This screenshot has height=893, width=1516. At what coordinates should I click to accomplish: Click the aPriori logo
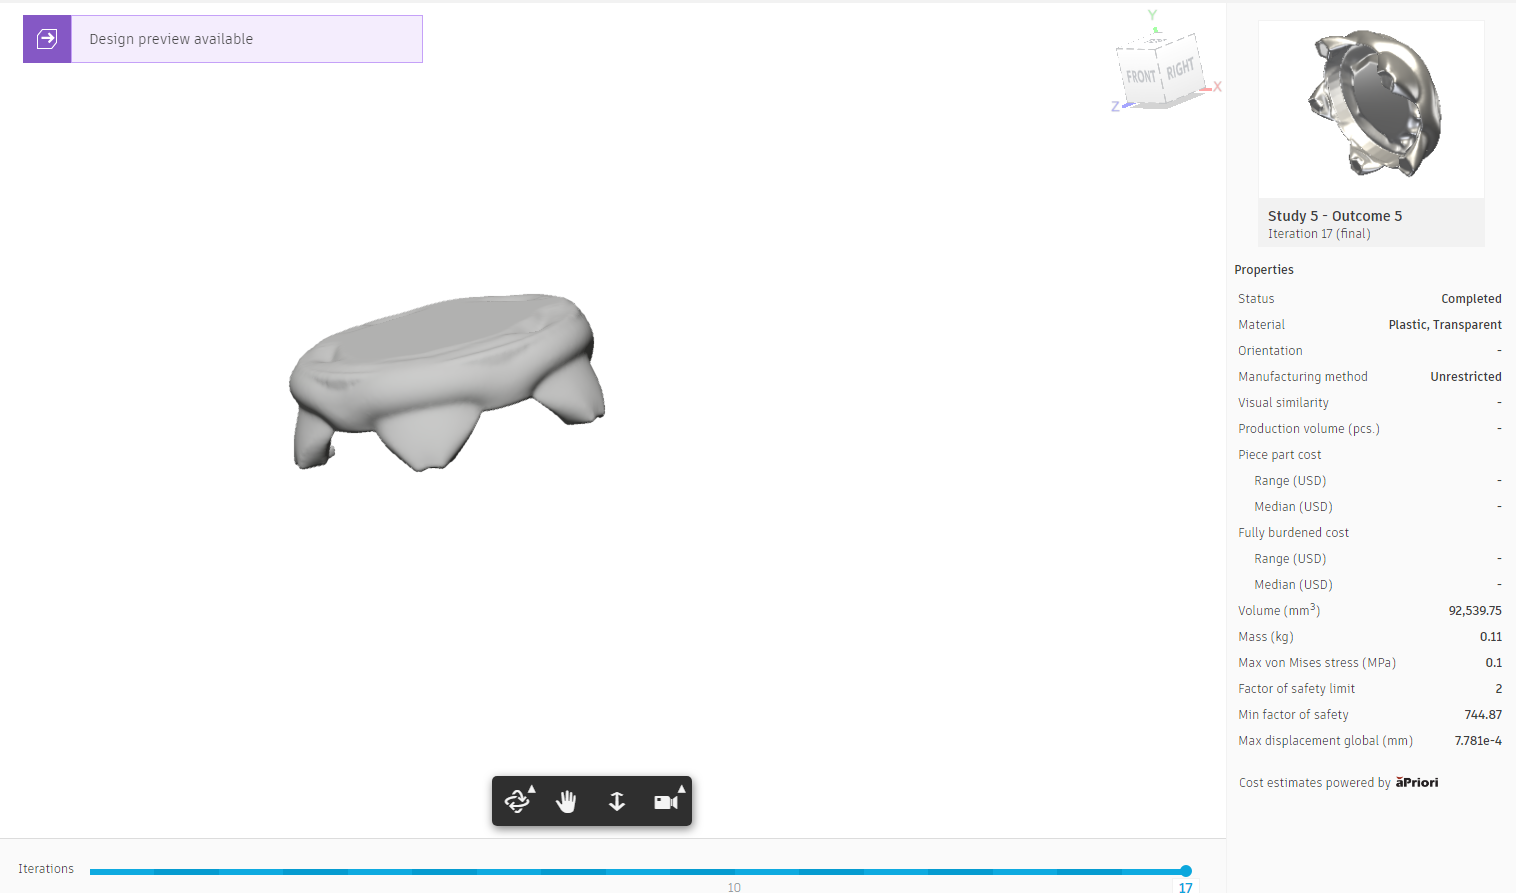(x=1416, y=782)
